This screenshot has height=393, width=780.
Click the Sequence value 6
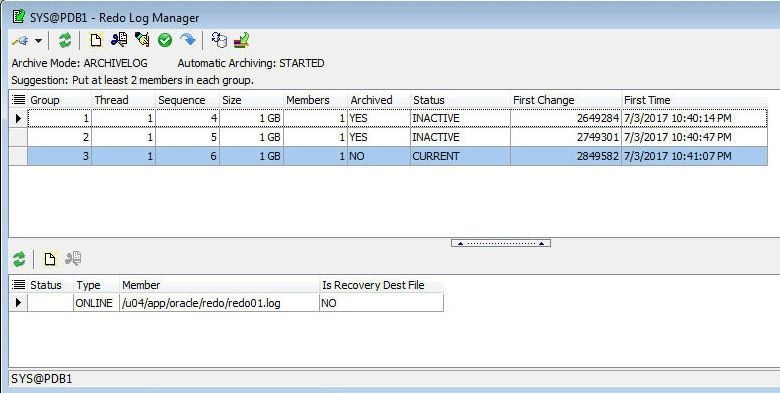click(x=188, y=156)
